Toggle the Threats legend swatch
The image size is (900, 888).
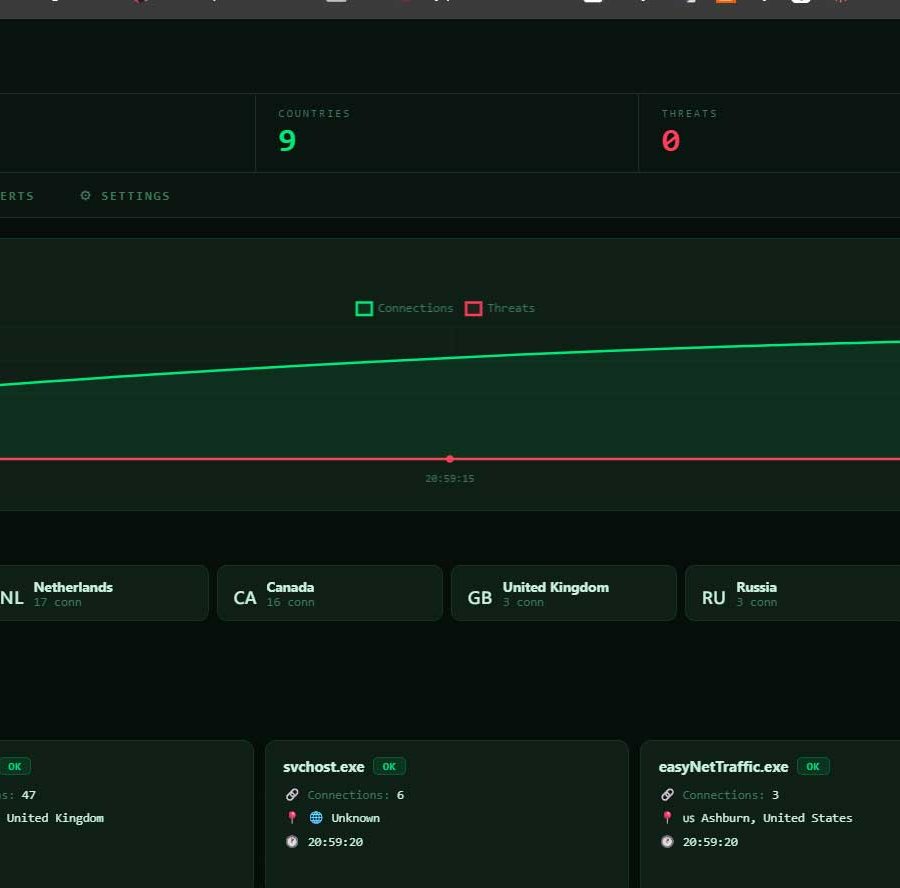click(474, 309)
